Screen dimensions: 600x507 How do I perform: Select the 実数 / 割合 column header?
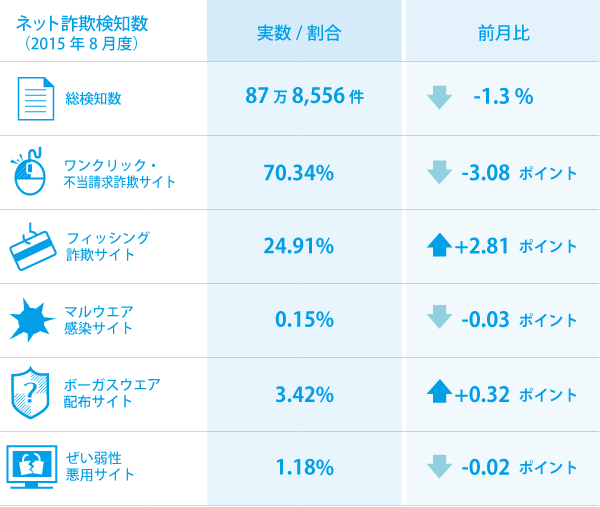click(x=298, y=33)
